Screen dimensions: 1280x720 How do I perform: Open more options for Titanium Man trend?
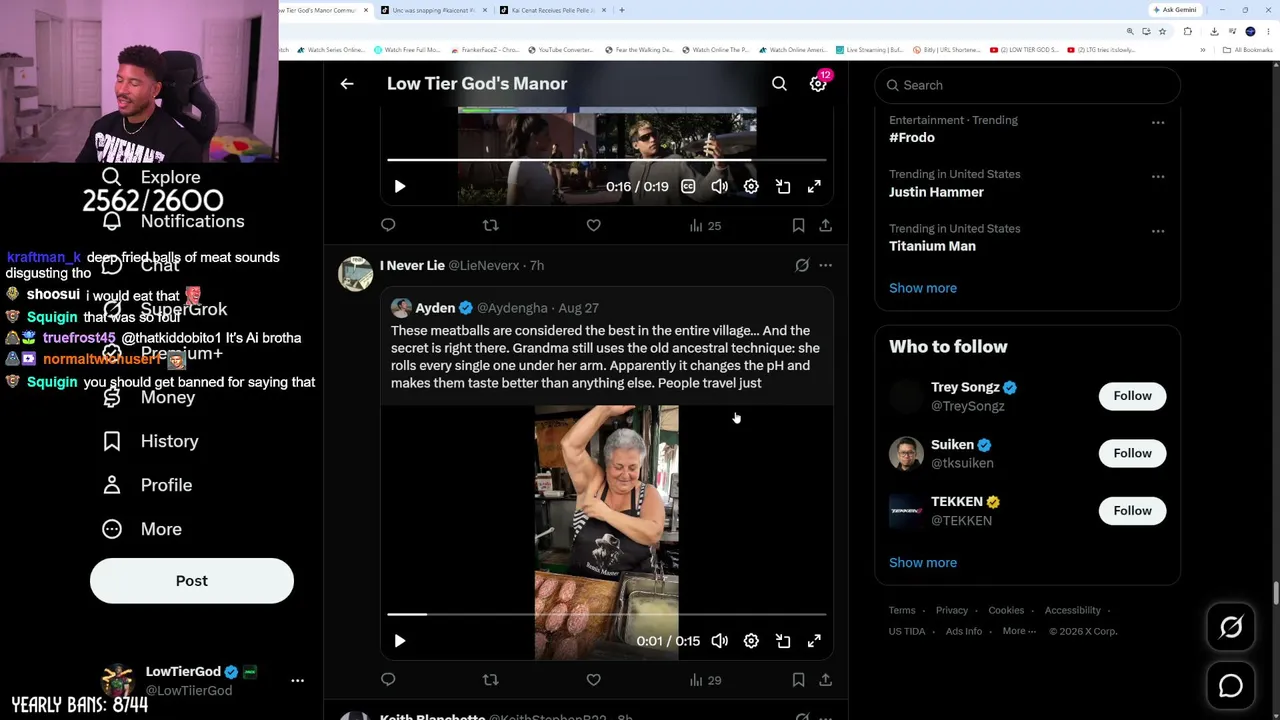pyautogui.click(x=1158, y=231)
